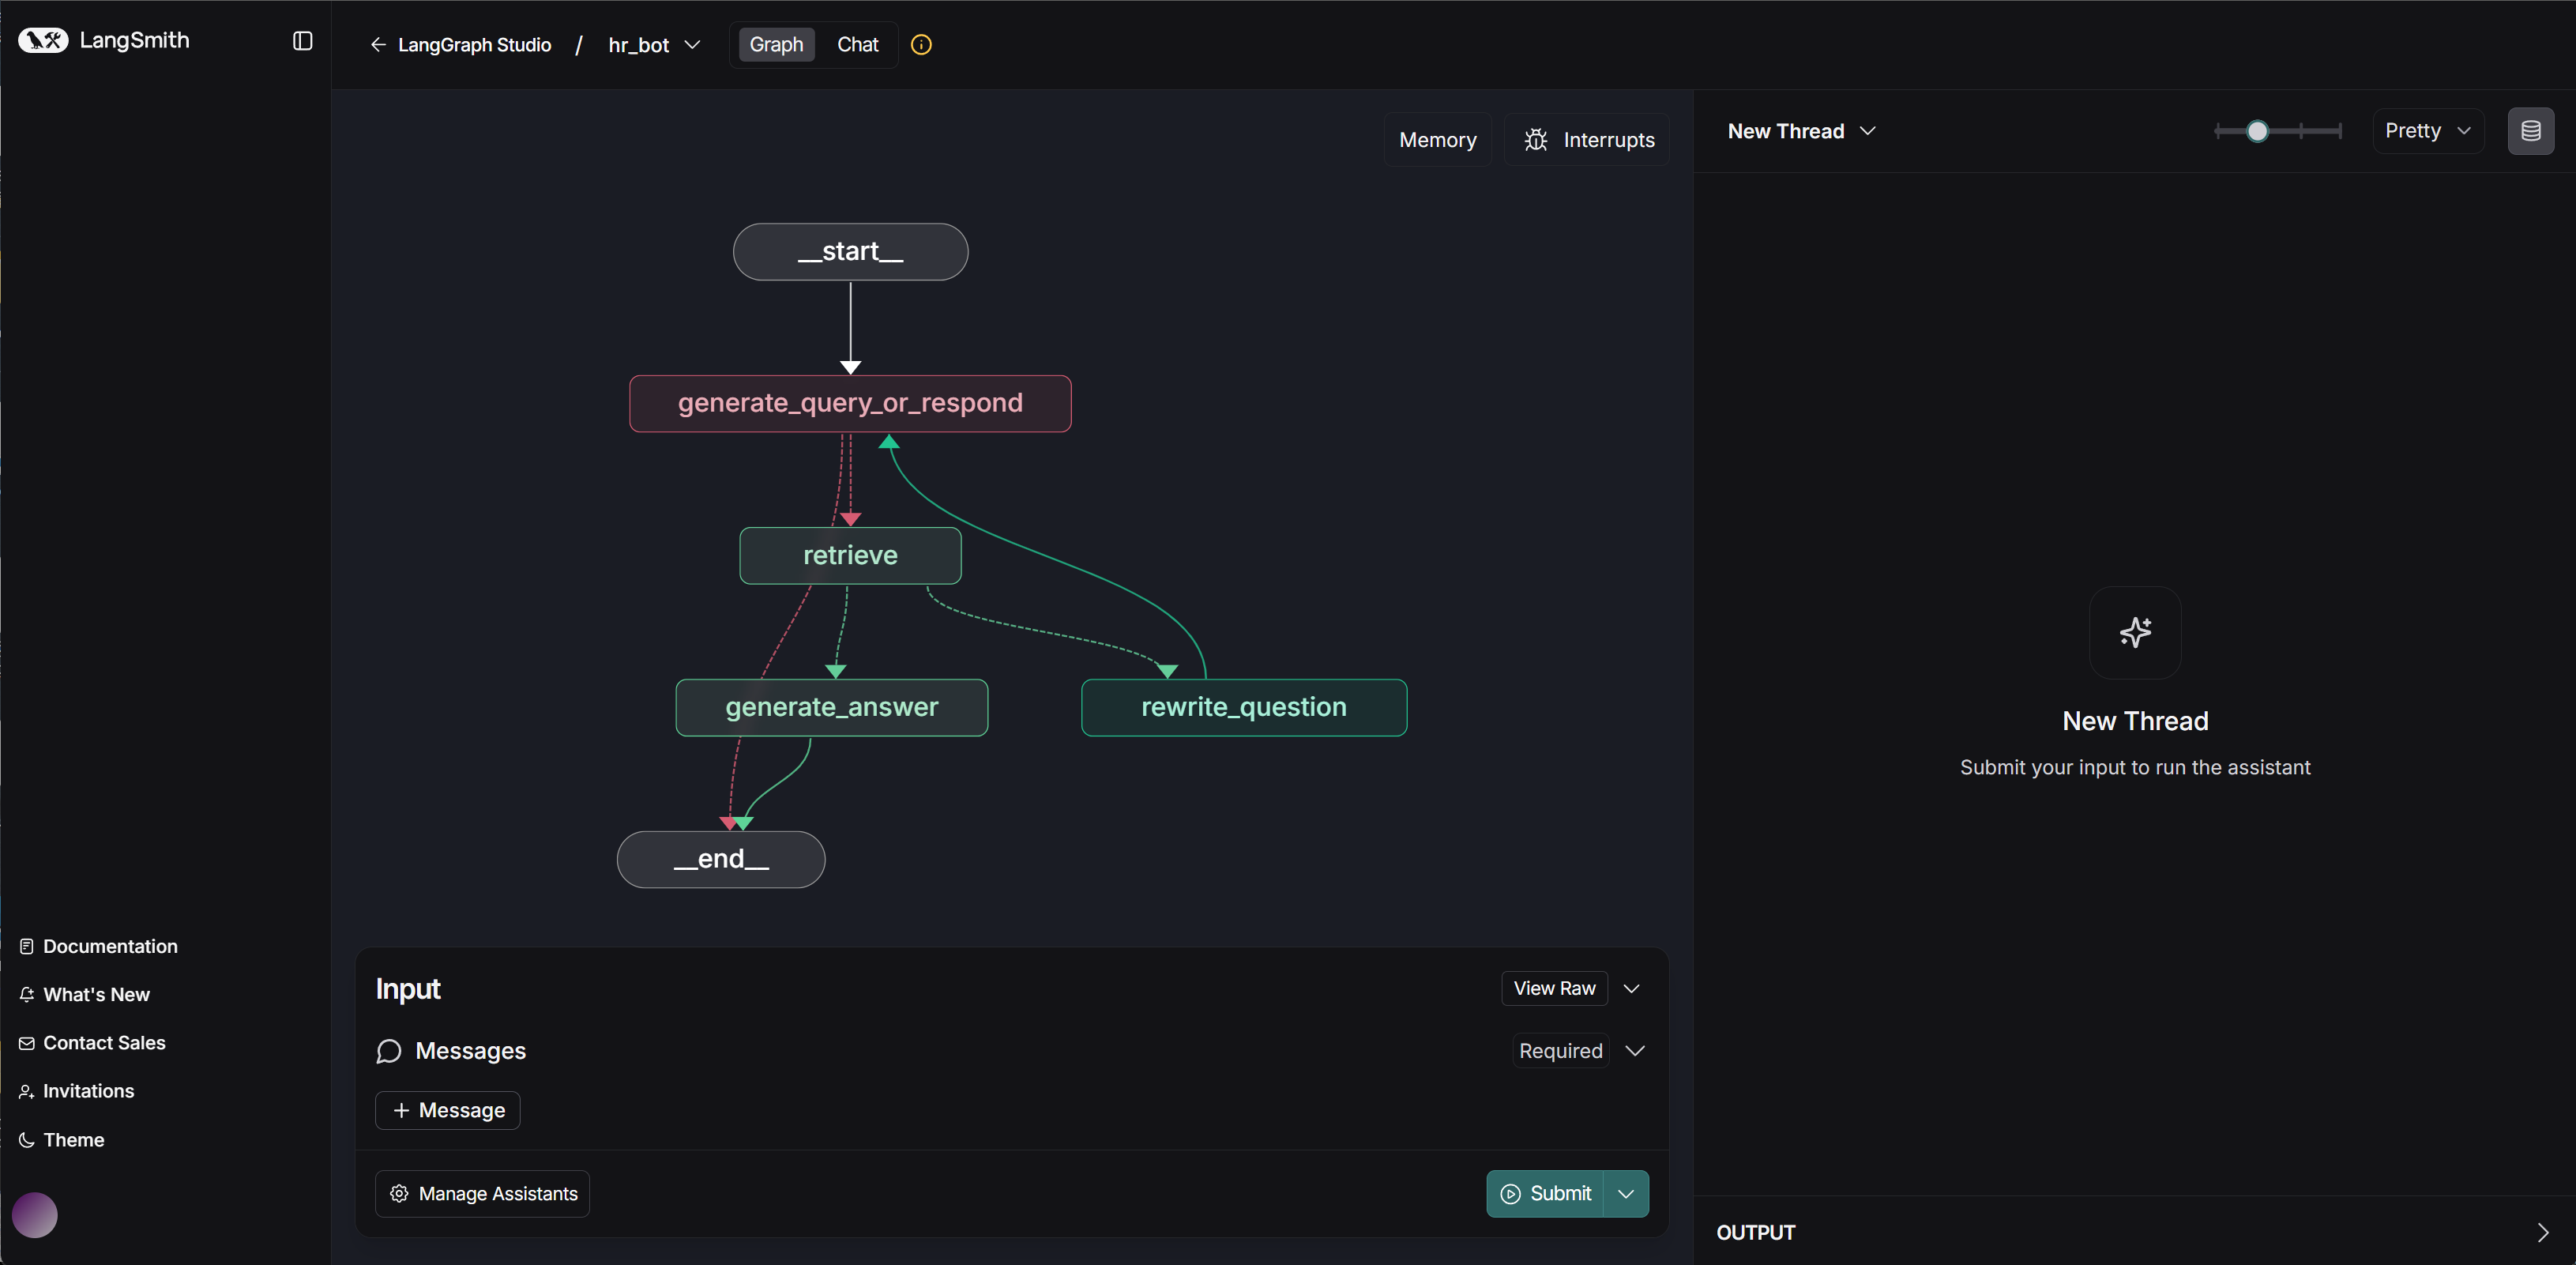Click the Documentation book icon
2576x1265 pixels.
[x=27, y=946]
